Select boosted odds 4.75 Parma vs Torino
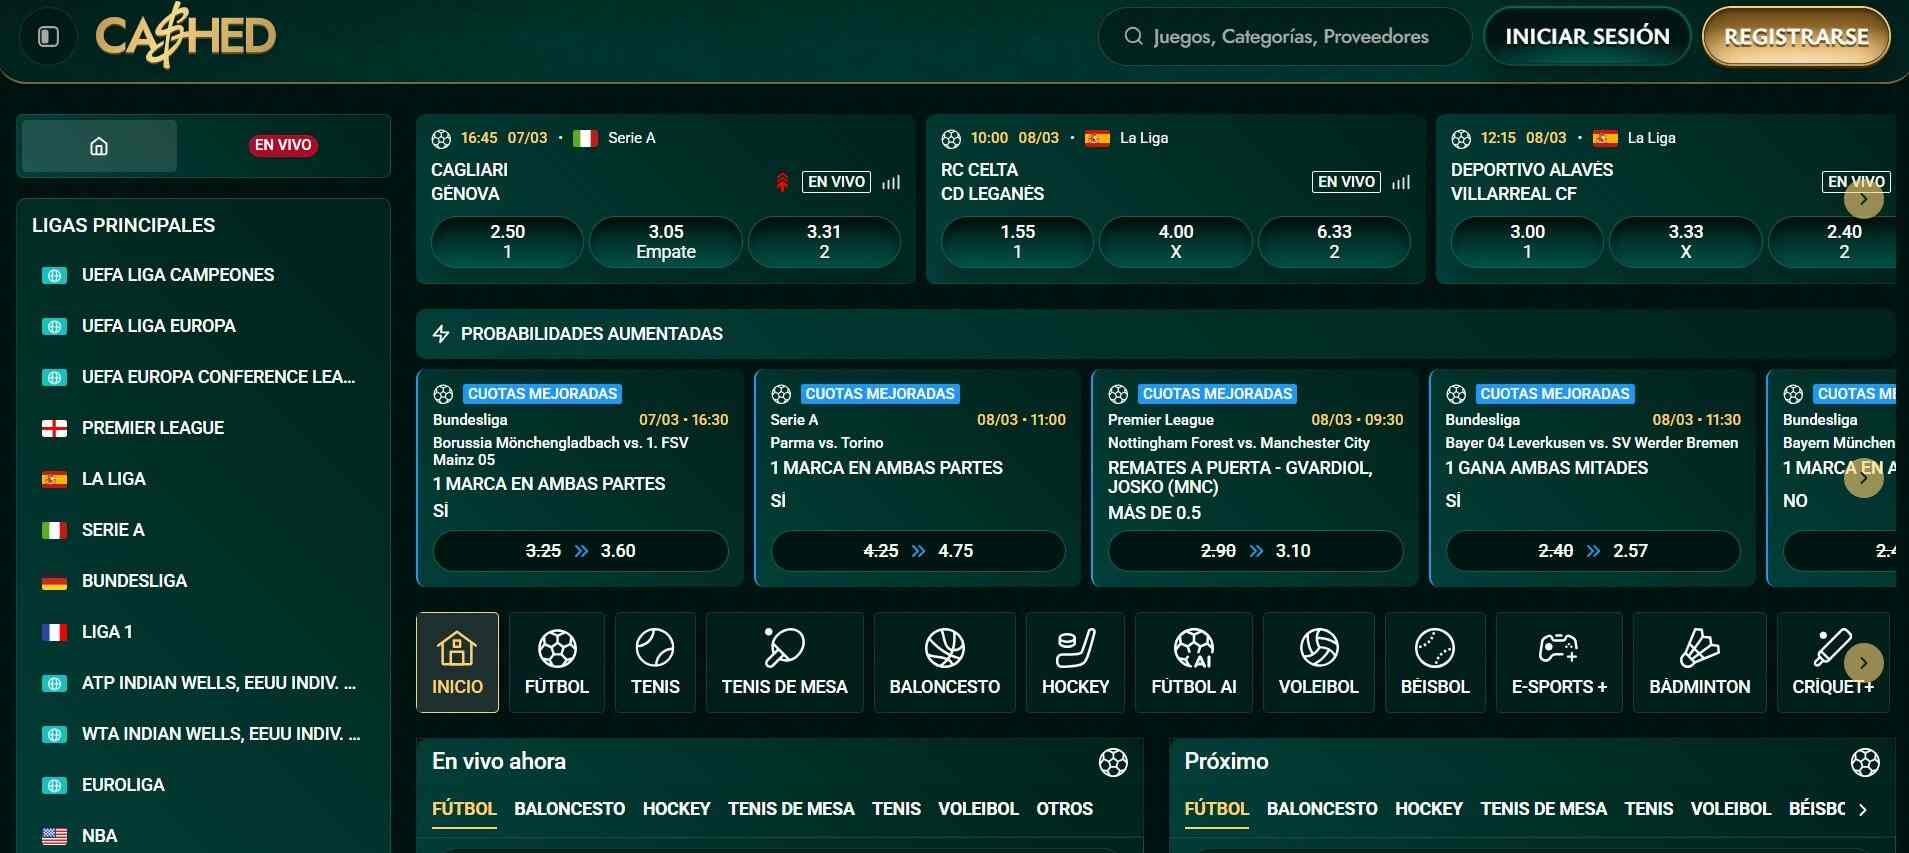This screenshot has height=853, width=1909. [918, 551]
